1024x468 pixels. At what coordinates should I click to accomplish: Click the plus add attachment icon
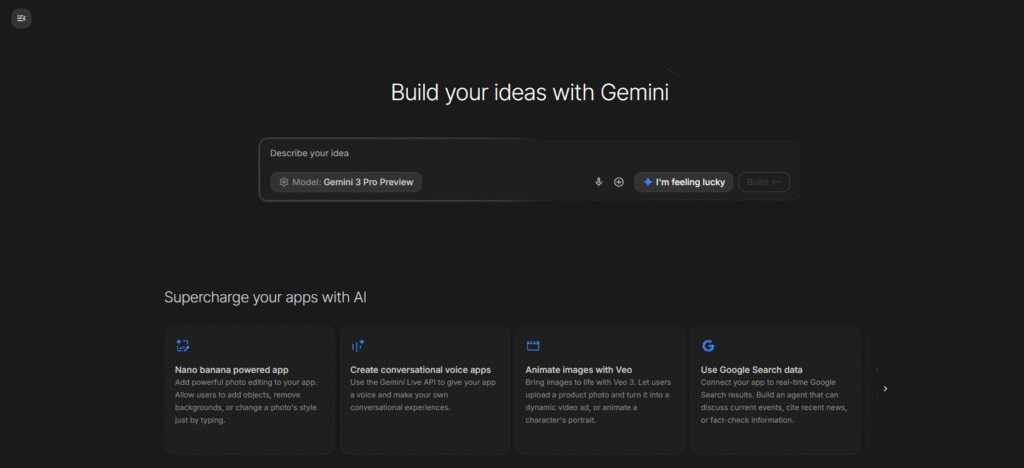tap(619, 182)
